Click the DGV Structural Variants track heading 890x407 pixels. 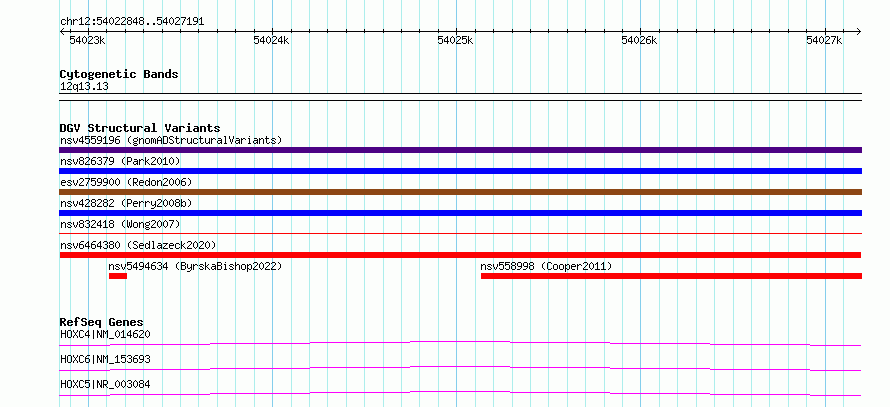click(x=140, y=128)
